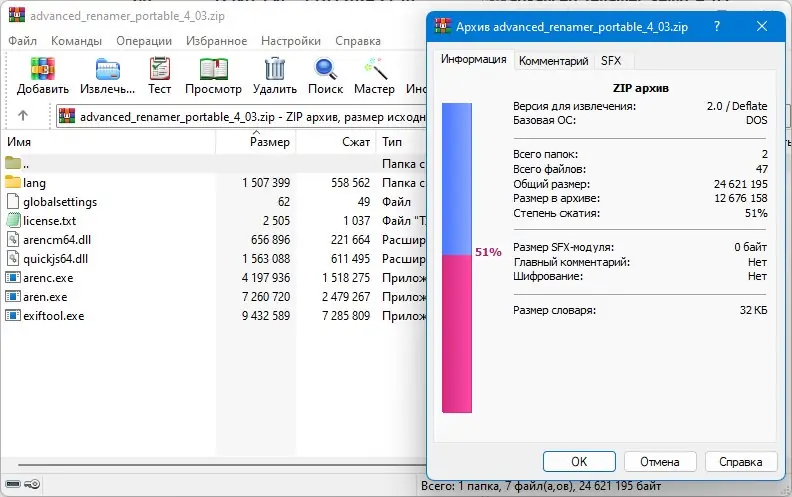Sort the list by the Сжат column
The height and width of the screenshot is (497, 792).
coord(335,142)
